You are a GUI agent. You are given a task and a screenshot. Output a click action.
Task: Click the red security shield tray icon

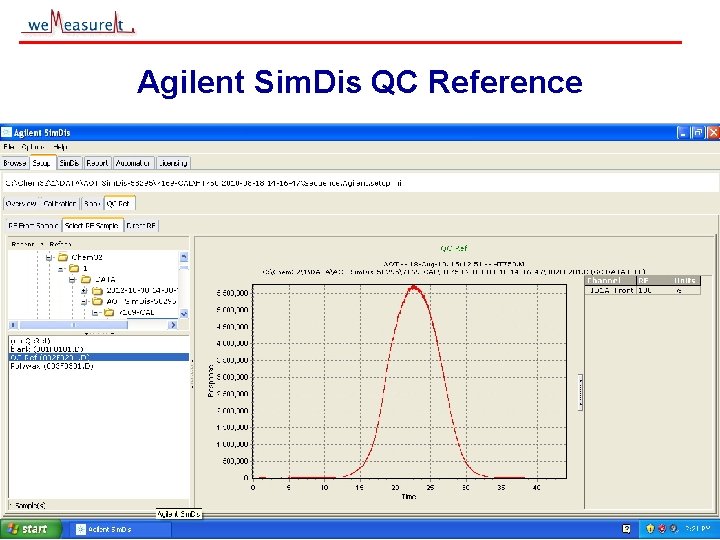click(x=662, y=529)
